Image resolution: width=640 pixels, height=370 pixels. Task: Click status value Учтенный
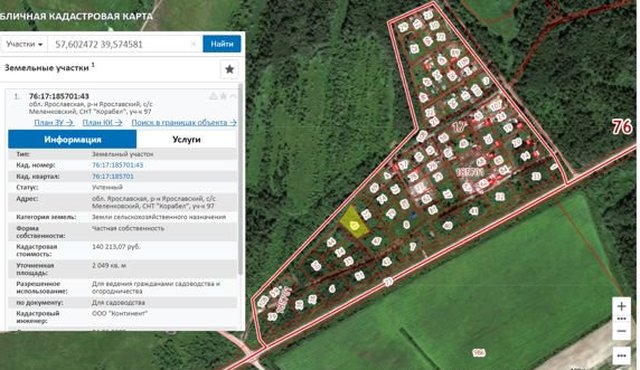tap(107, 188)
